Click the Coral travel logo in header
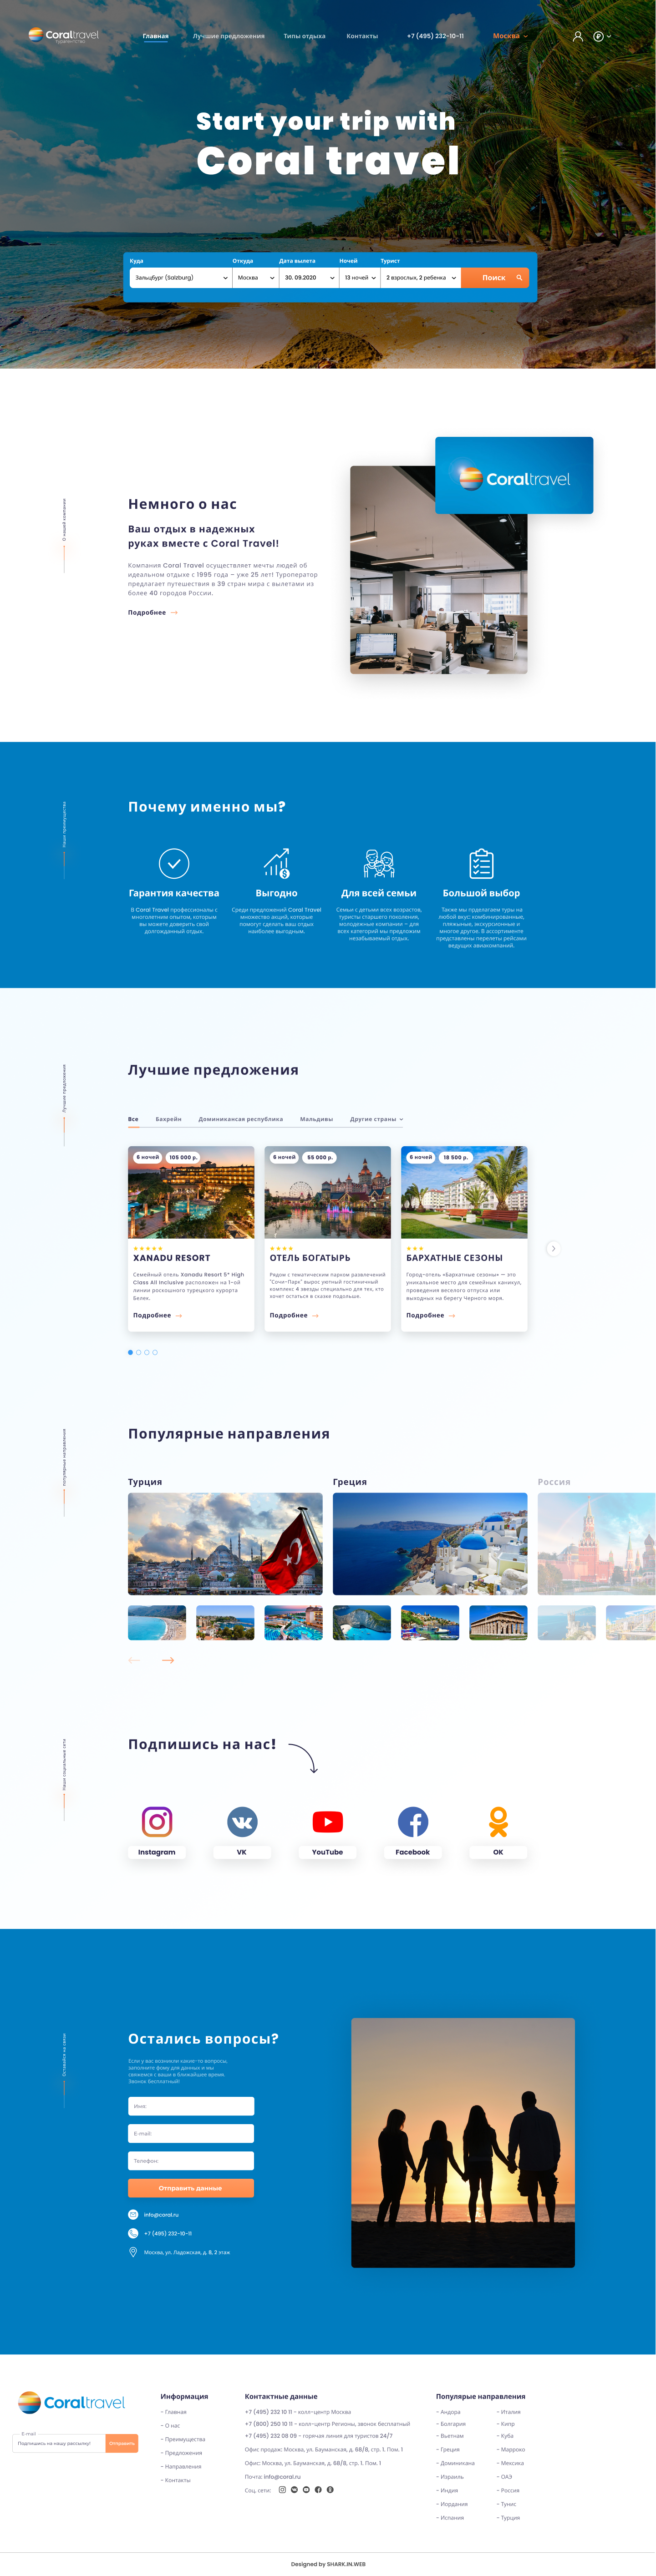The width and height of the screenshot is (656, 2576). 64,35
